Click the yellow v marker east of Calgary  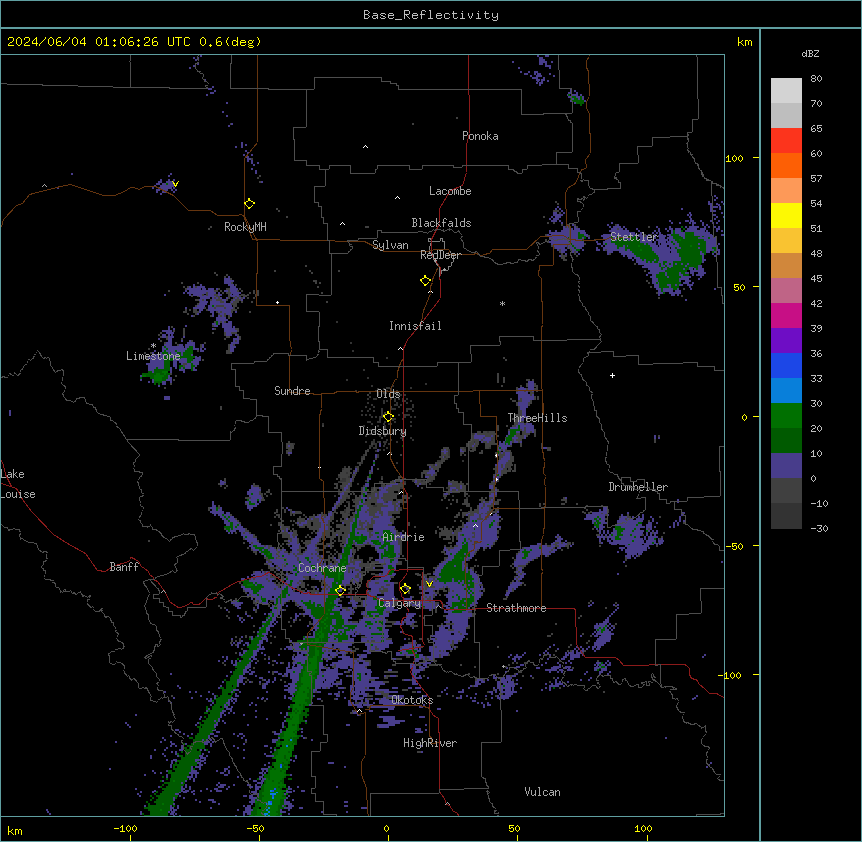429,584
